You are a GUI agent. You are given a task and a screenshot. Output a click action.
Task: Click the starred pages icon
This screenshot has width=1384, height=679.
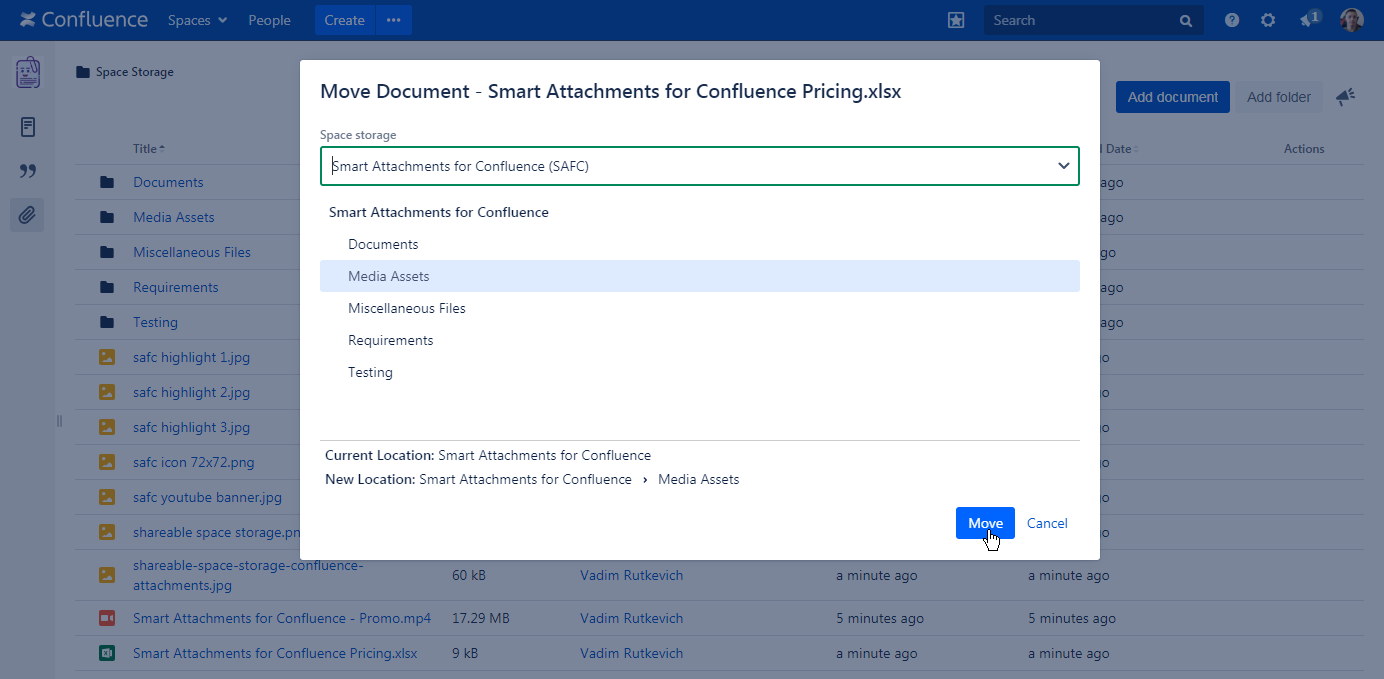(956, 20)
